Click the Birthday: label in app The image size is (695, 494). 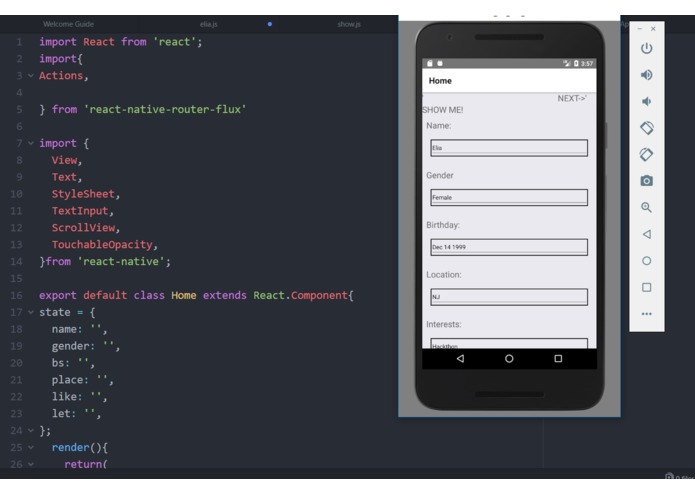tap(443, 225)
